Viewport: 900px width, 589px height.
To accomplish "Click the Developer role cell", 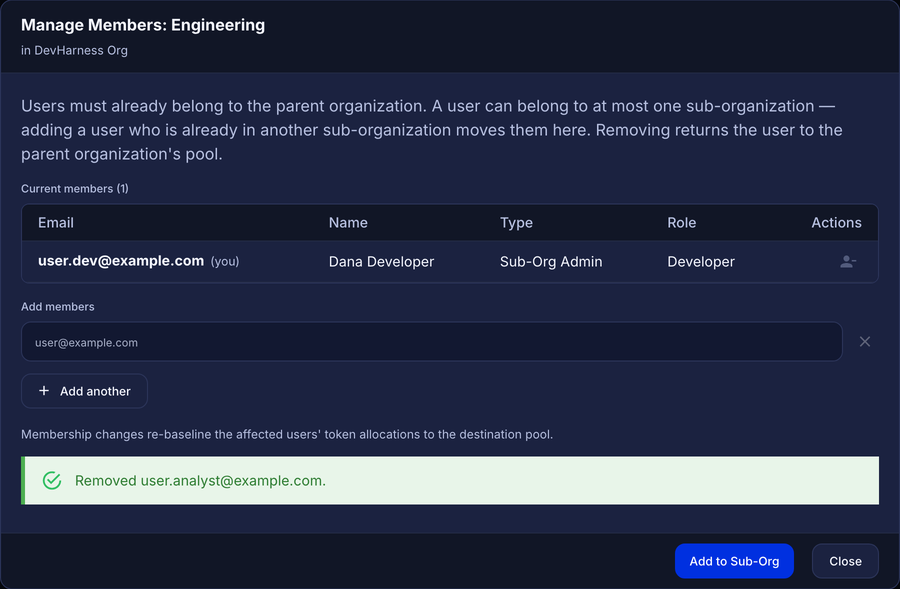I will tap(701, 262).
